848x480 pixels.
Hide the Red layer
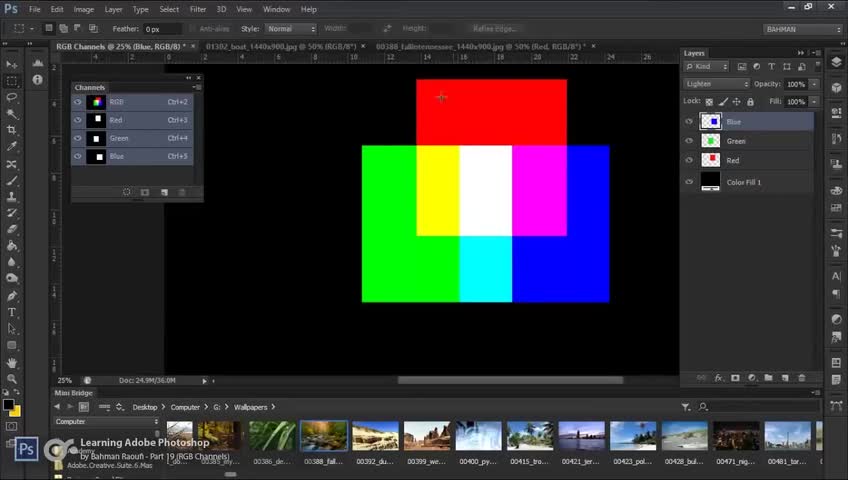tap(689, 161)
